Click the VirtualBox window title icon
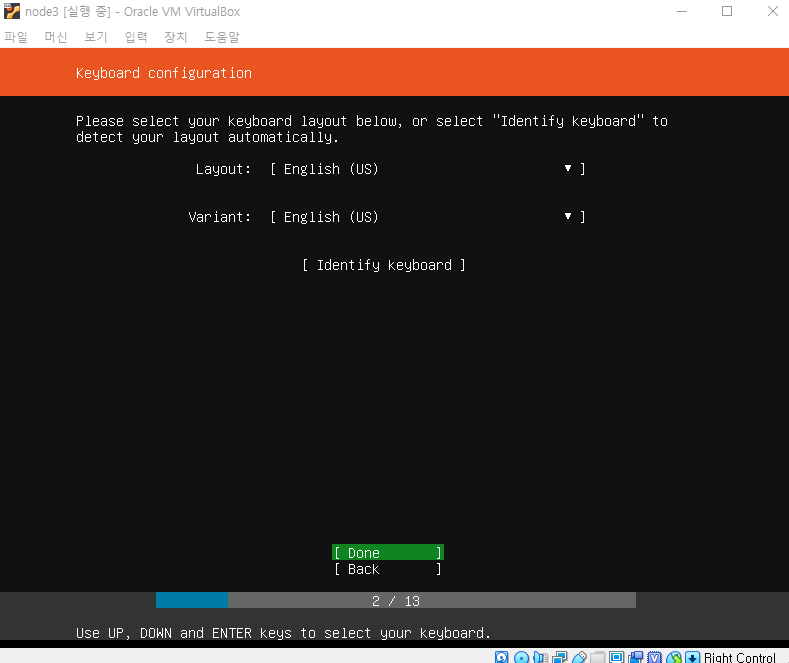This screenshot has width=789, height=663. tap(12, 11)
